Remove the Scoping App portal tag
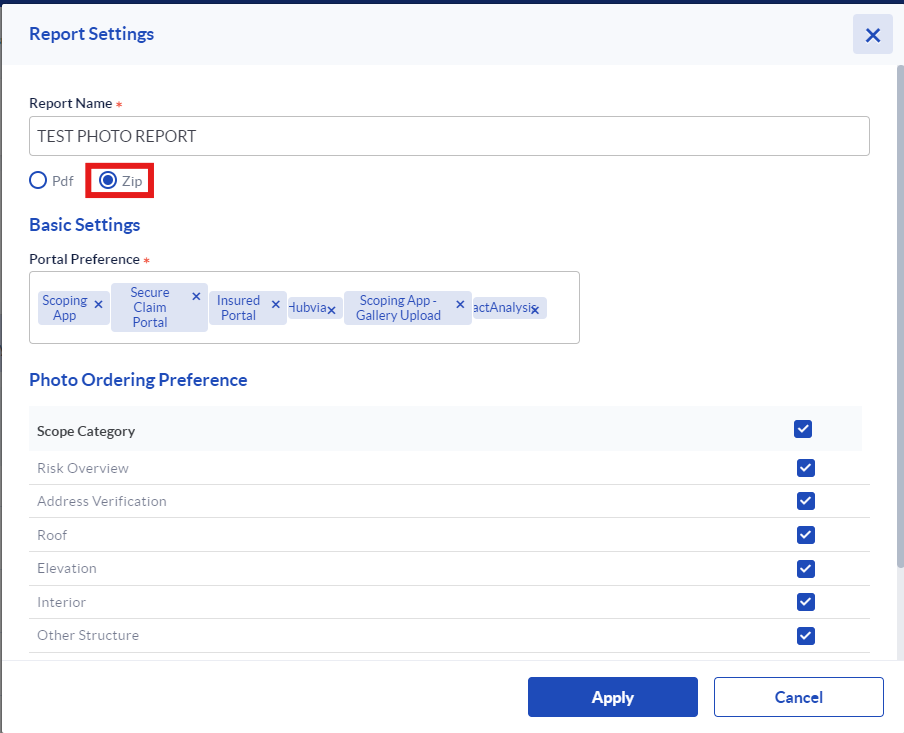This screenshot has width=904, height=733. coord(99,305)
